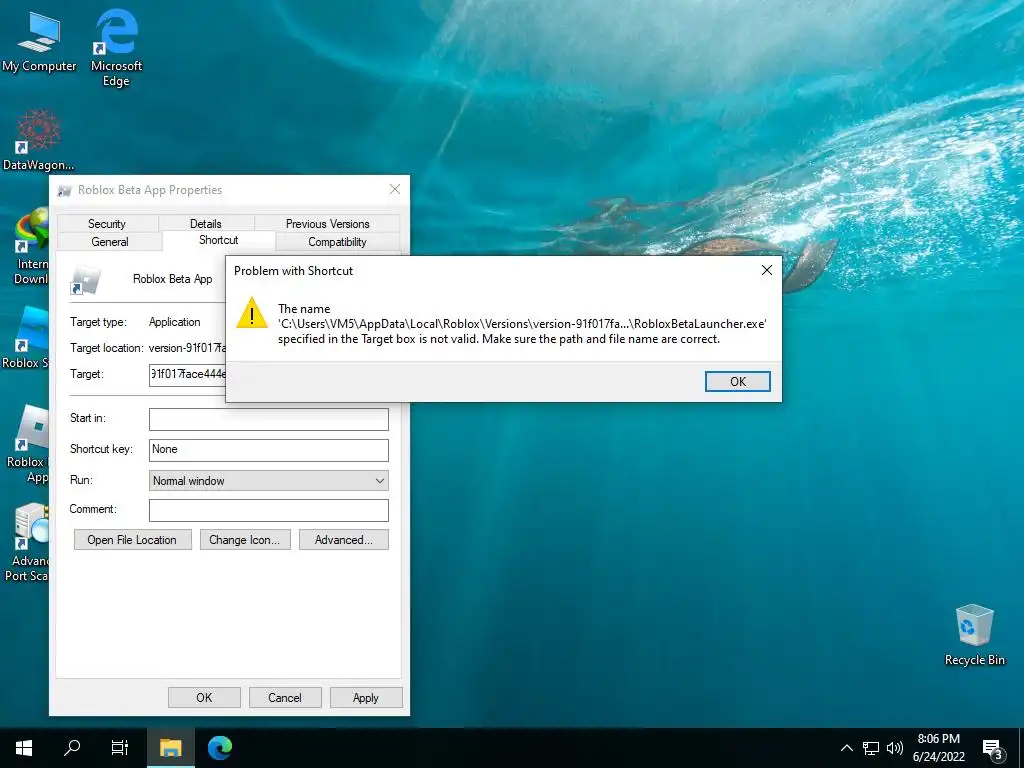1024x768 pixels.
Task: Launch Edge from taskbar
Action: tap(219, 748)
